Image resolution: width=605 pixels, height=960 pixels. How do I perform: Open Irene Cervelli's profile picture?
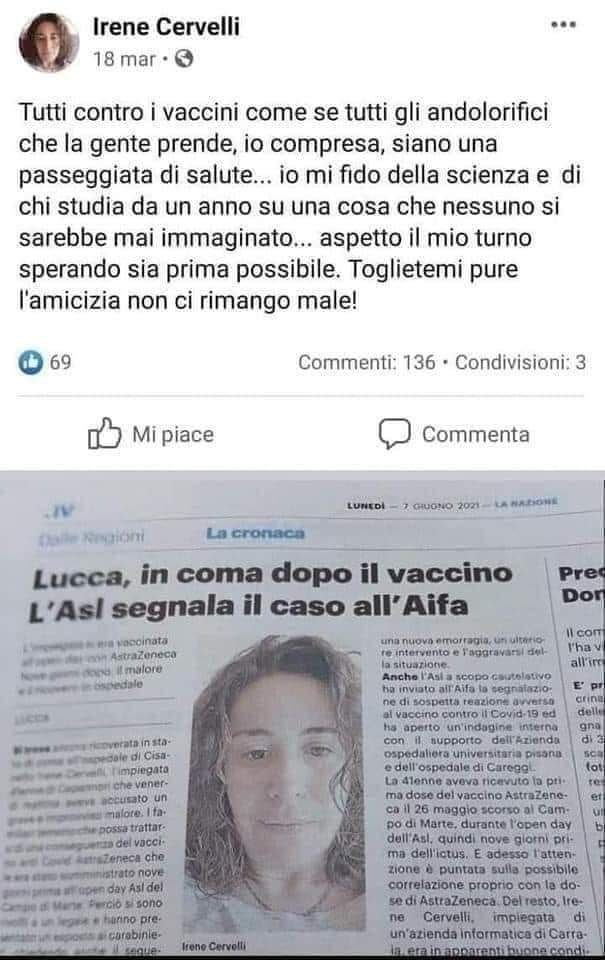(49, 43)
